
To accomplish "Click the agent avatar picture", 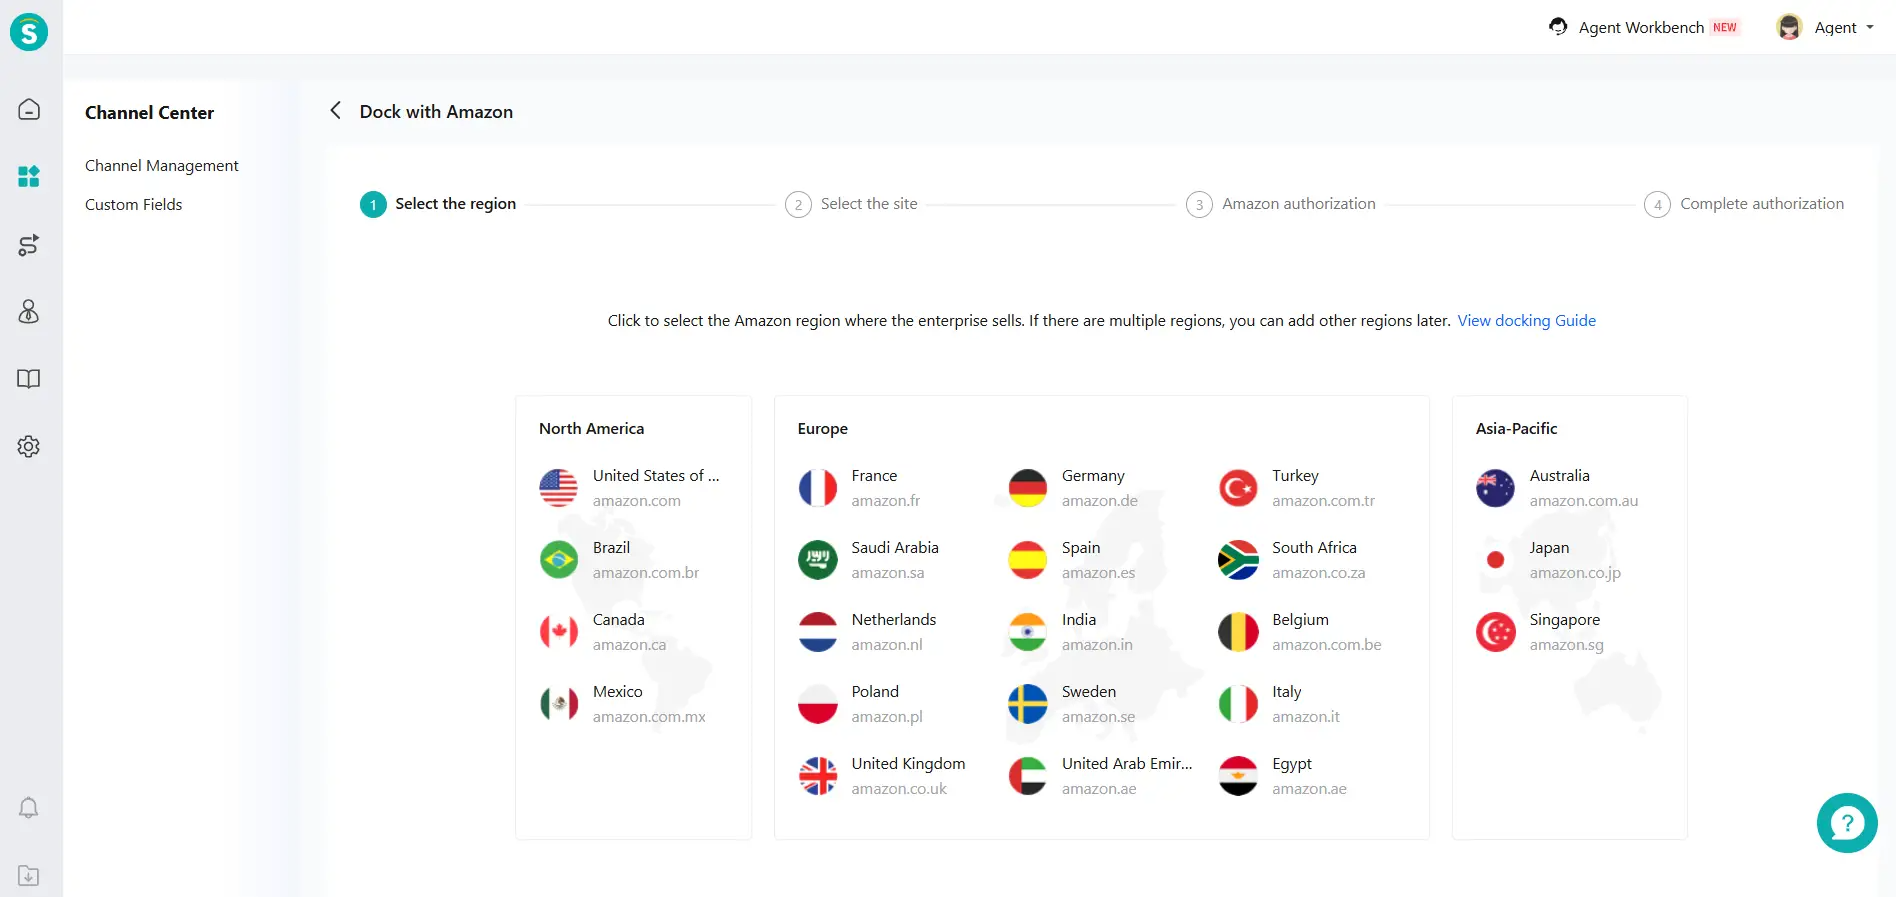I will [1789, 27].
